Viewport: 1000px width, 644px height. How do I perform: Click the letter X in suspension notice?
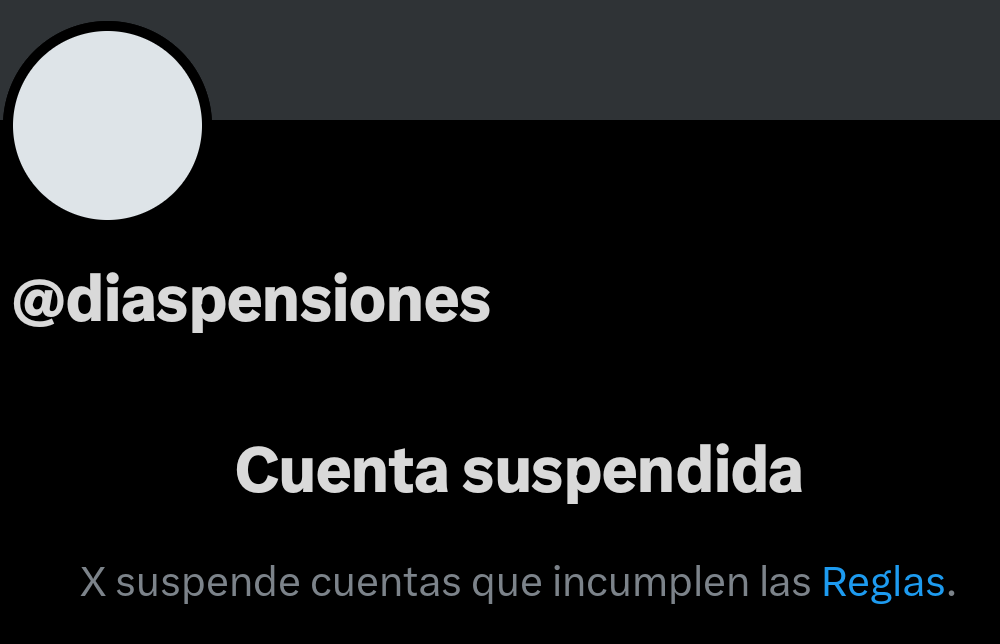[93, 582]
